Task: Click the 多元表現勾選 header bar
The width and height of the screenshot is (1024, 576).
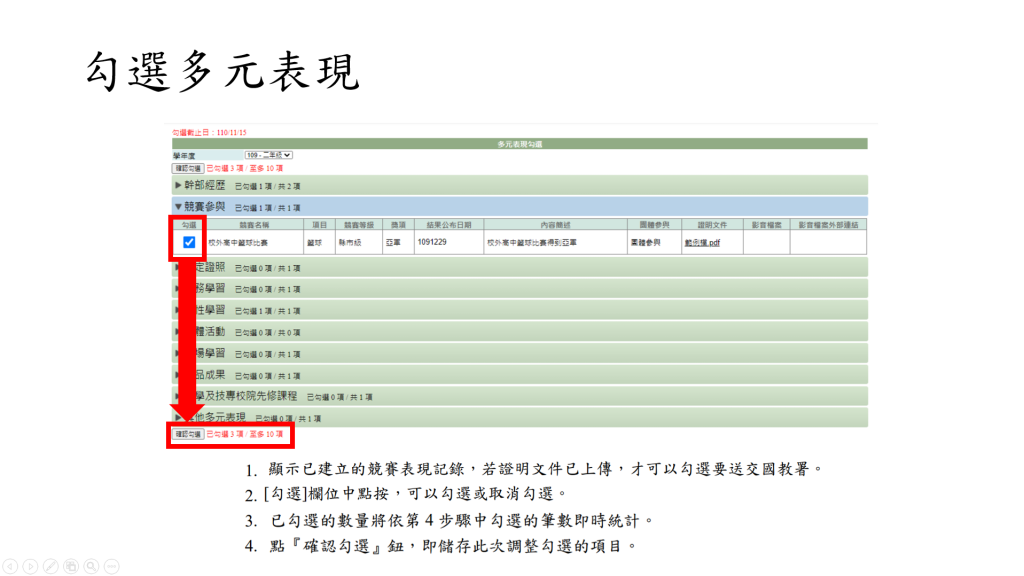Action: pyautogui.click(x=519, y=144)
